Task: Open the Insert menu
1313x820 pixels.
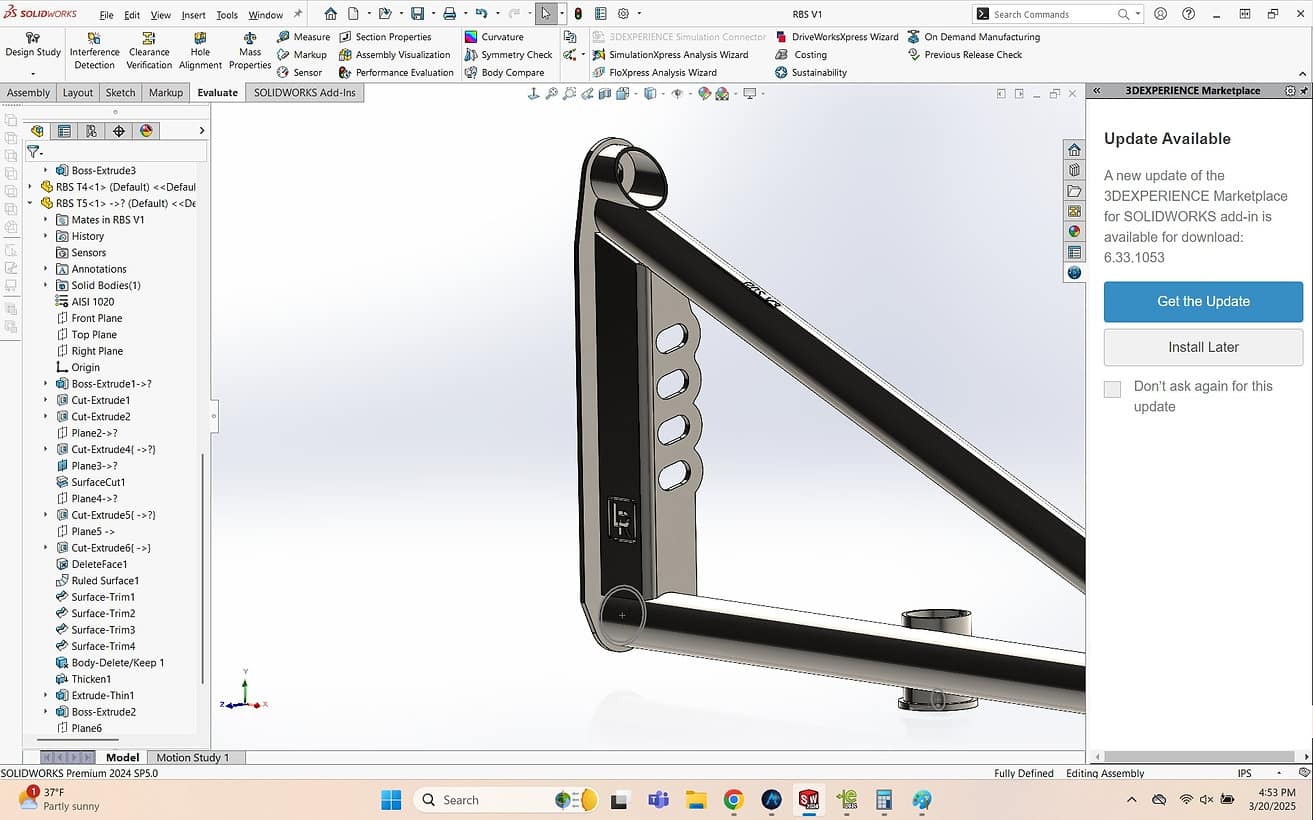Action: (193, 15)
